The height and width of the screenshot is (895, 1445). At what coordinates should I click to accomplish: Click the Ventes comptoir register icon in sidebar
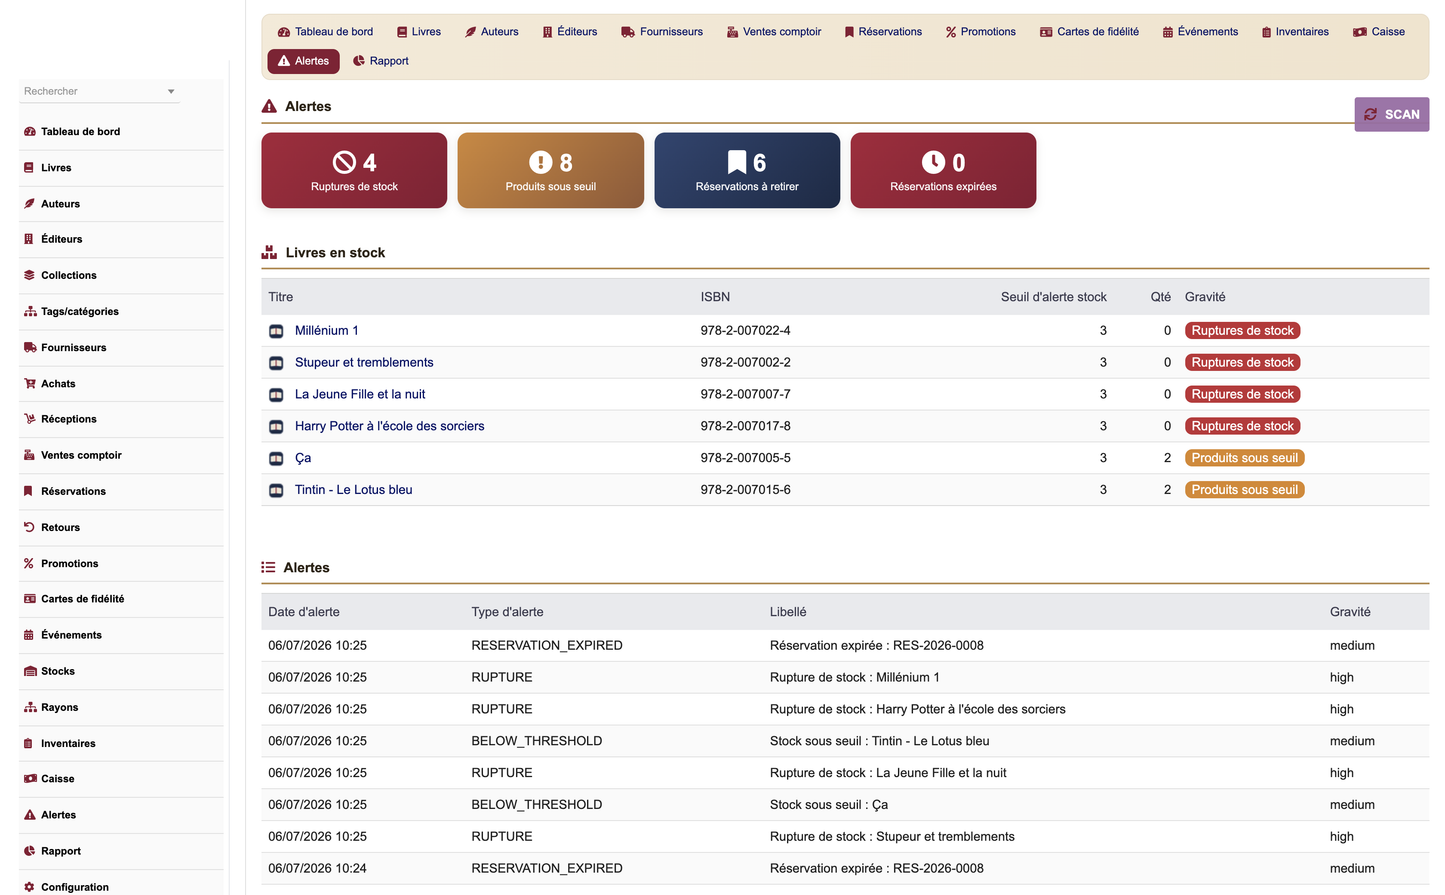pyautogui.click(x=29, y=455)
